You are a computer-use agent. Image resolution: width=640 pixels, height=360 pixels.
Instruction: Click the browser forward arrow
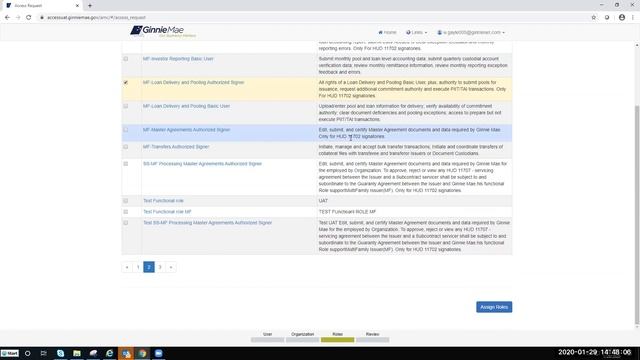[18, 18]
